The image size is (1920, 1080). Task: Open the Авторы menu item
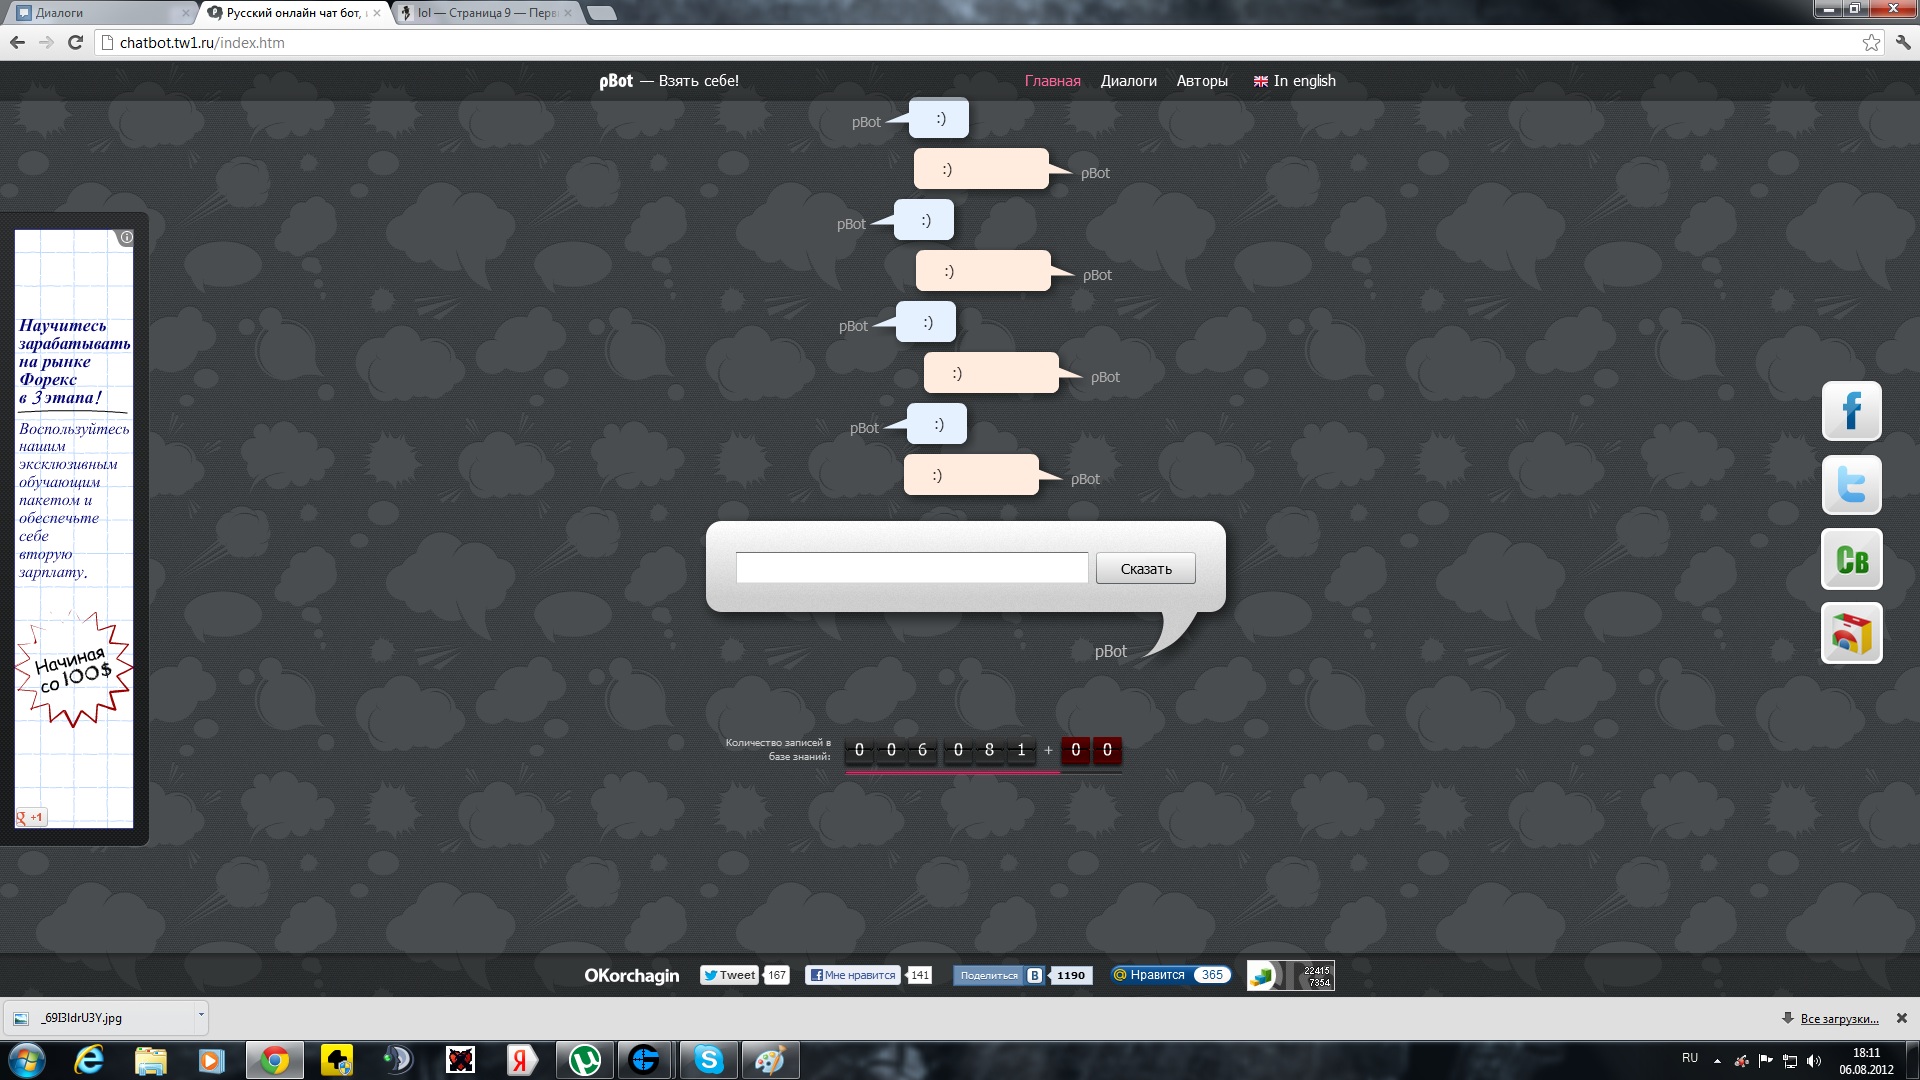pos(1201,81)
